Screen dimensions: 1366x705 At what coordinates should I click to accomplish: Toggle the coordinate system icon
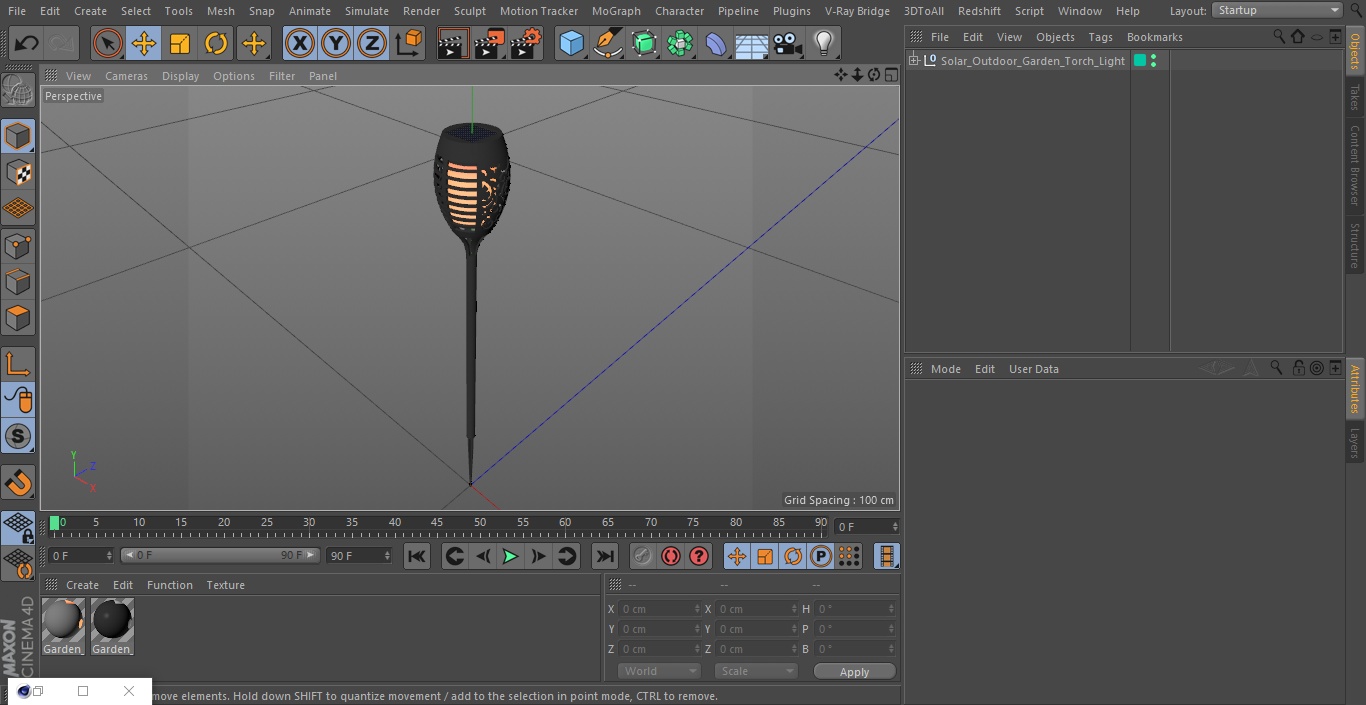pos(409,43)
